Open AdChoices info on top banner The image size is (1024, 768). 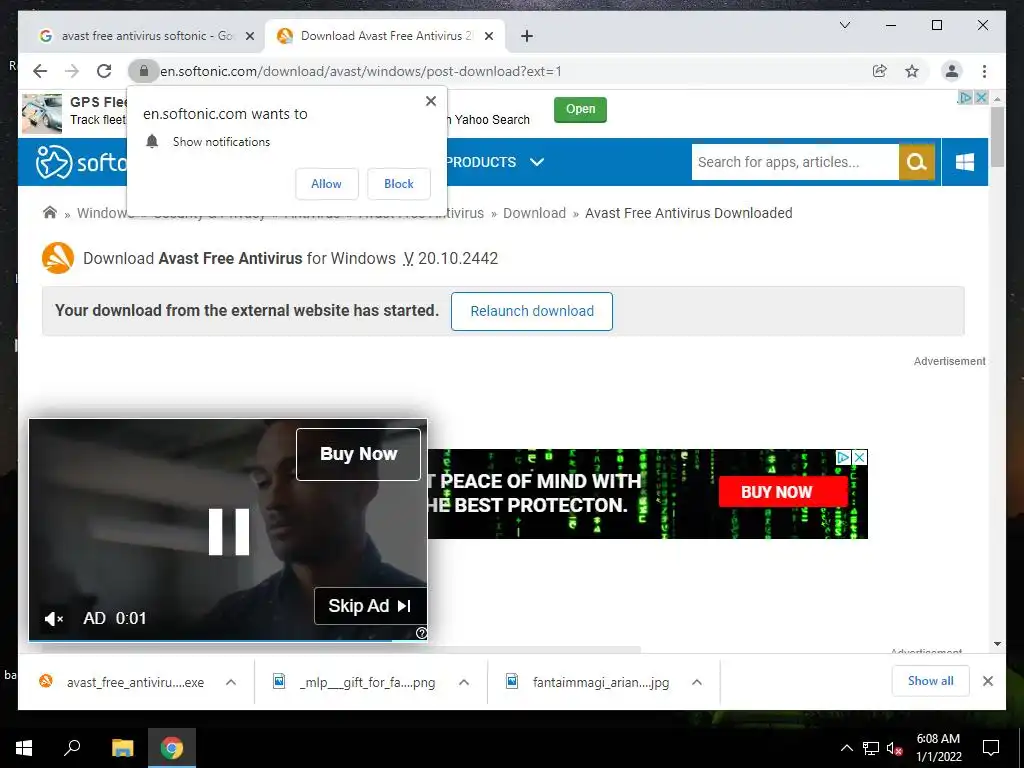pos(965,97)
